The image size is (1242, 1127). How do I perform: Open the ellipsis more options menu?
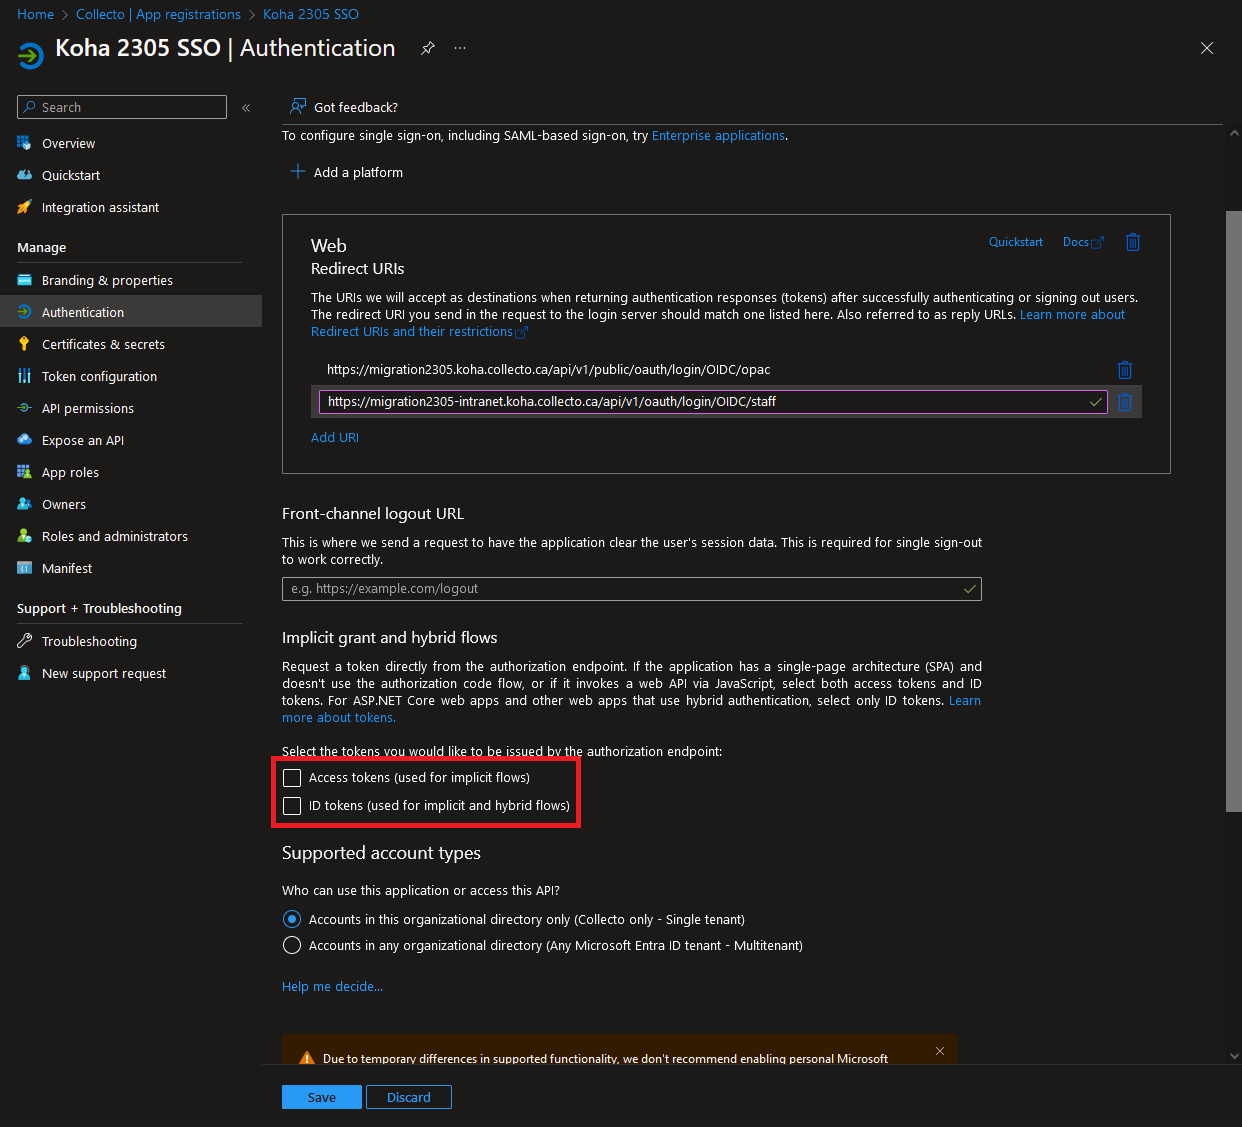(460, 48)
